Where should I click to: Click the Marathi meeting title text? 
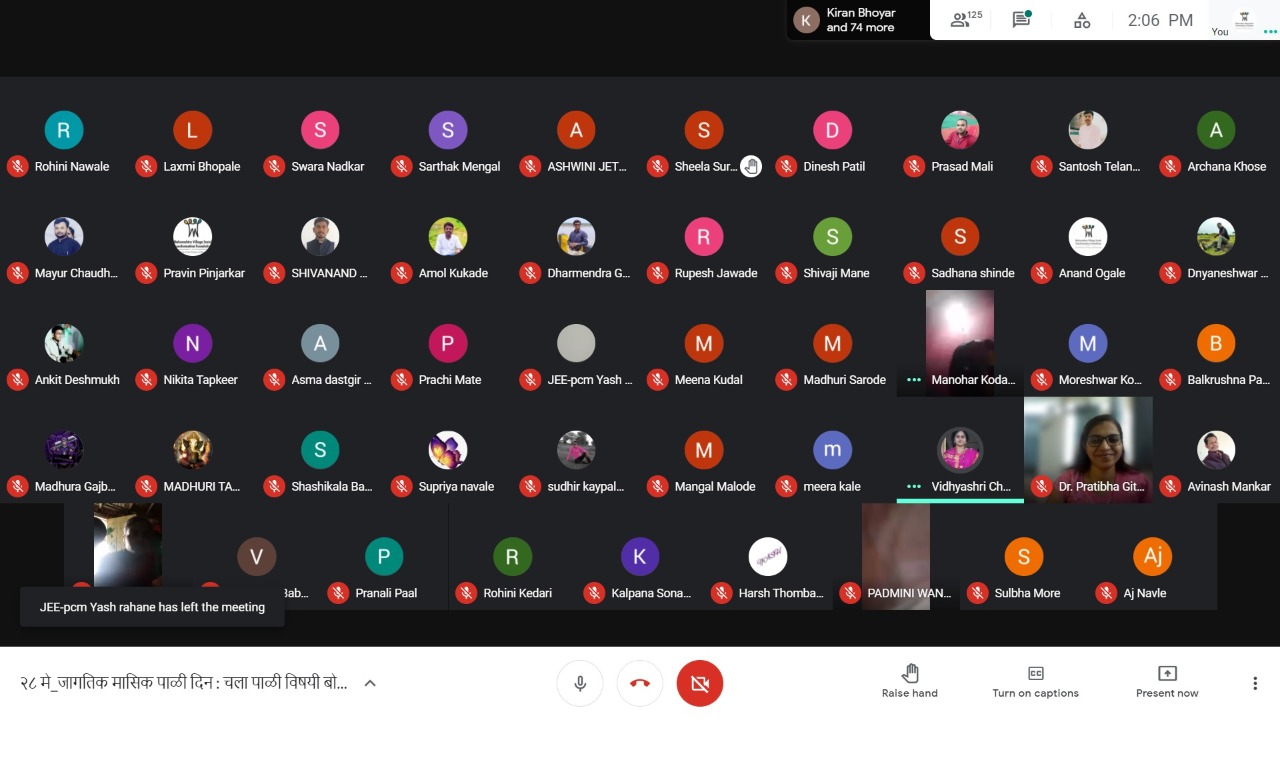(x=184, y=684)
